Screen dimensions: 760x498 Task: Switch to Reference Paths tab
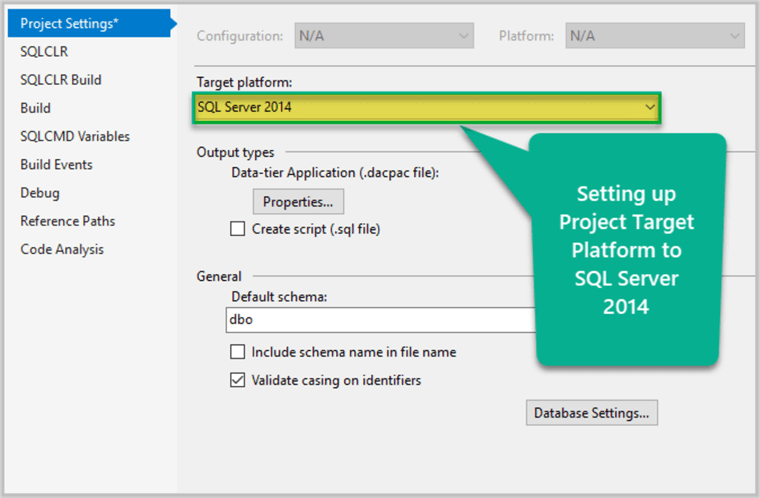pyautogui.click(x=68, y=221)
